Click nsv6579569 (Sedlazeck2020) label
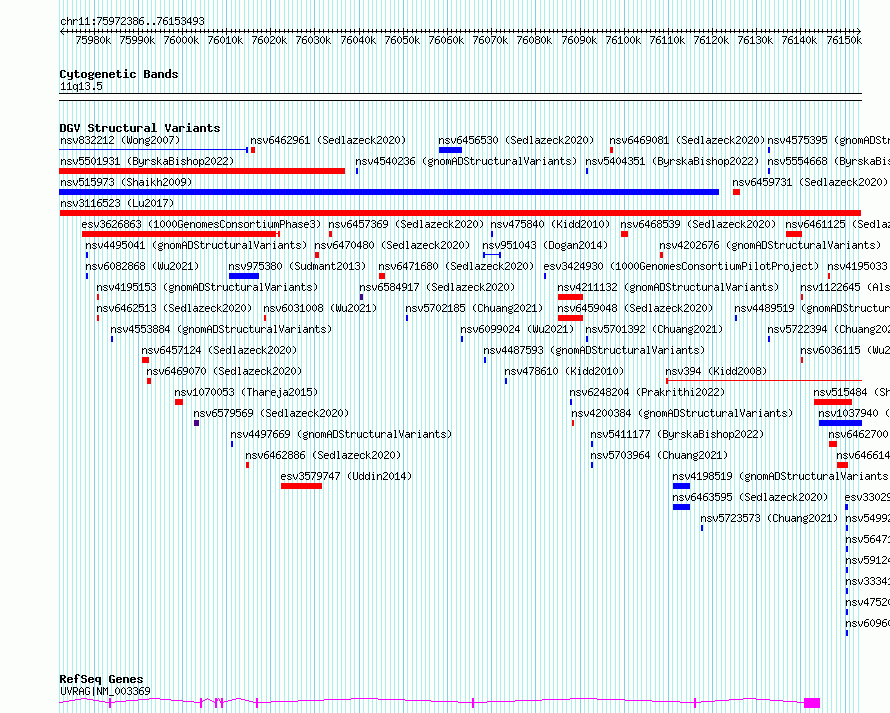The width and height of the screenshot is (890, 713). [x=271, y=413]
